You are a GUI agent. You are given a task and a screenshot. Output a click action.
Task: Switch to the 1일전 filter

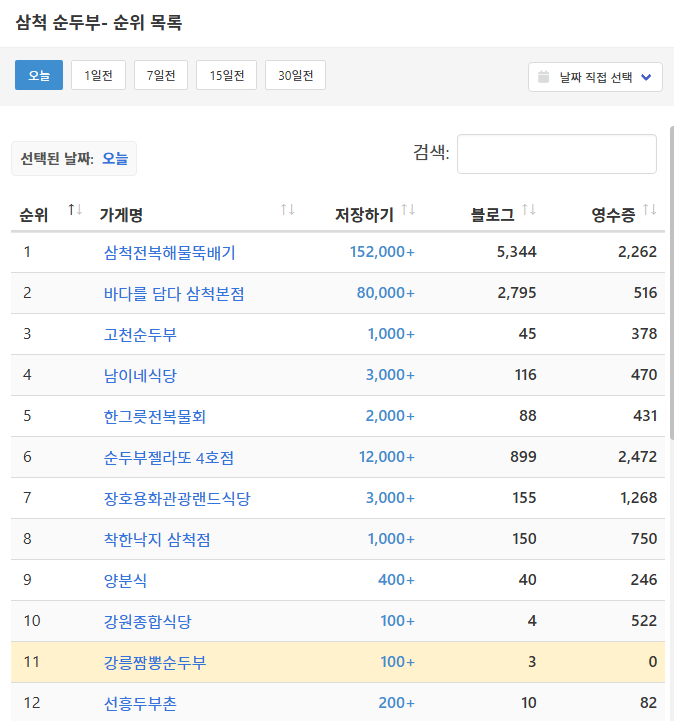click(98, 75)
